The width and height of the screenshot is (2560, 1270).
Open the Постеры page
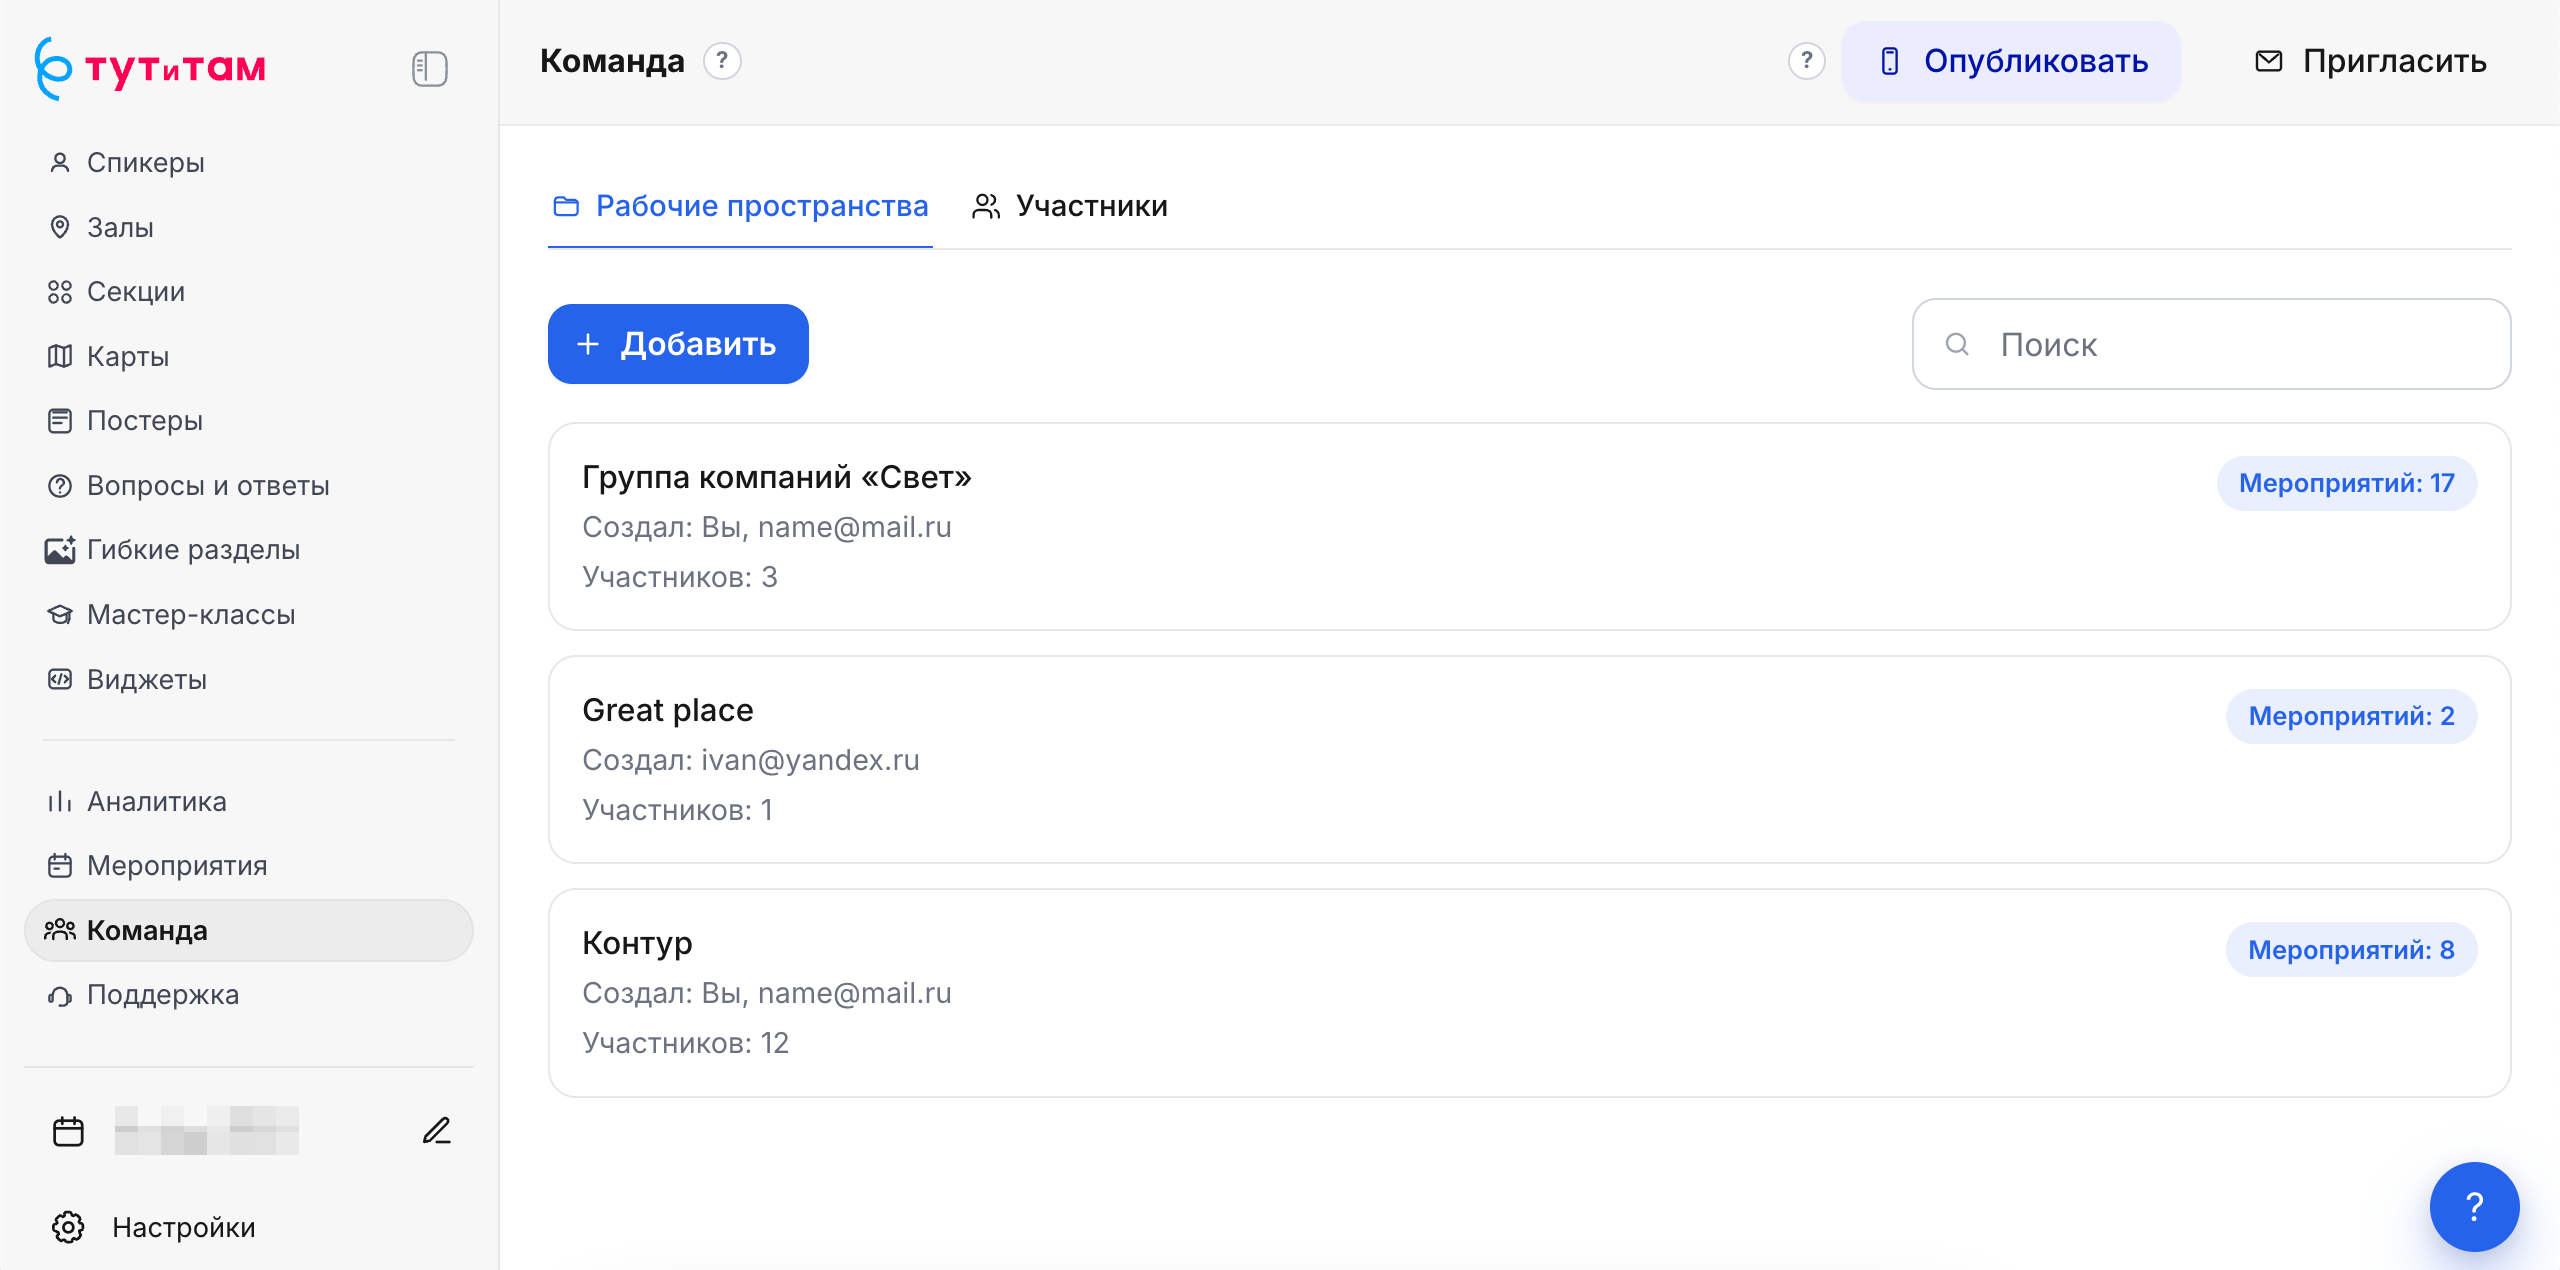[248, 420]
